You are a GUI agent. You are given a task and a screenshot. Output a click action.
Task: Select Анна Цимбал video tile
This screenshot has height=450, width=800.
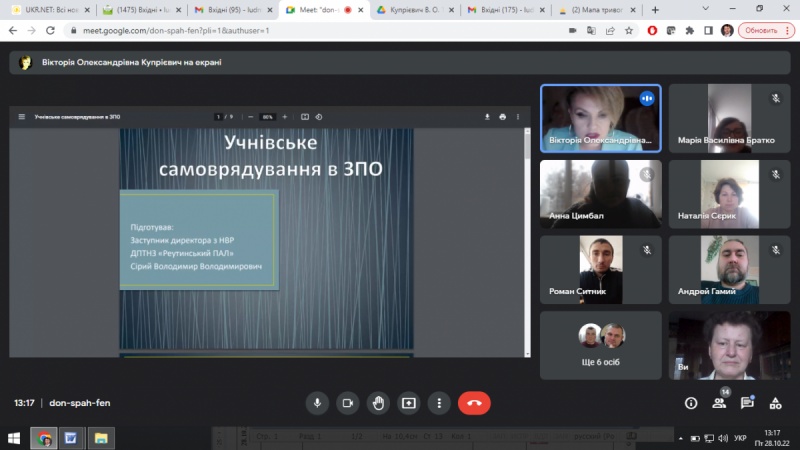point(601,194)
